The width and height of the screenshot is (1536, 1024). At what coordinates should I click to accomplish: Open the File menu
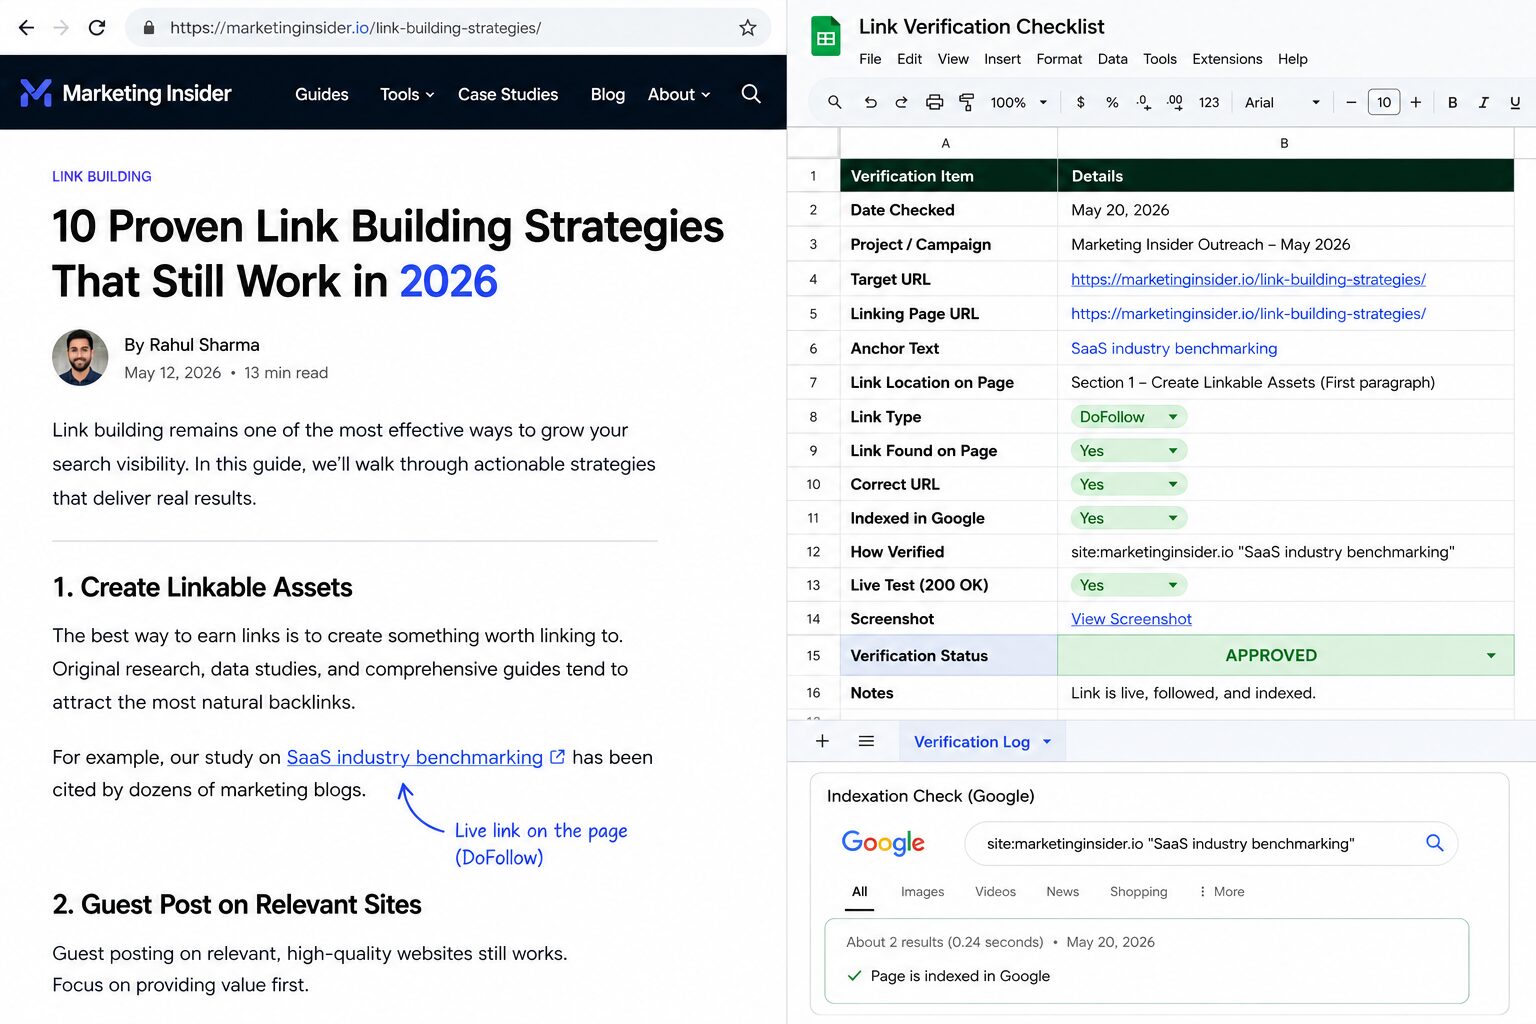[x=870, y=59]
